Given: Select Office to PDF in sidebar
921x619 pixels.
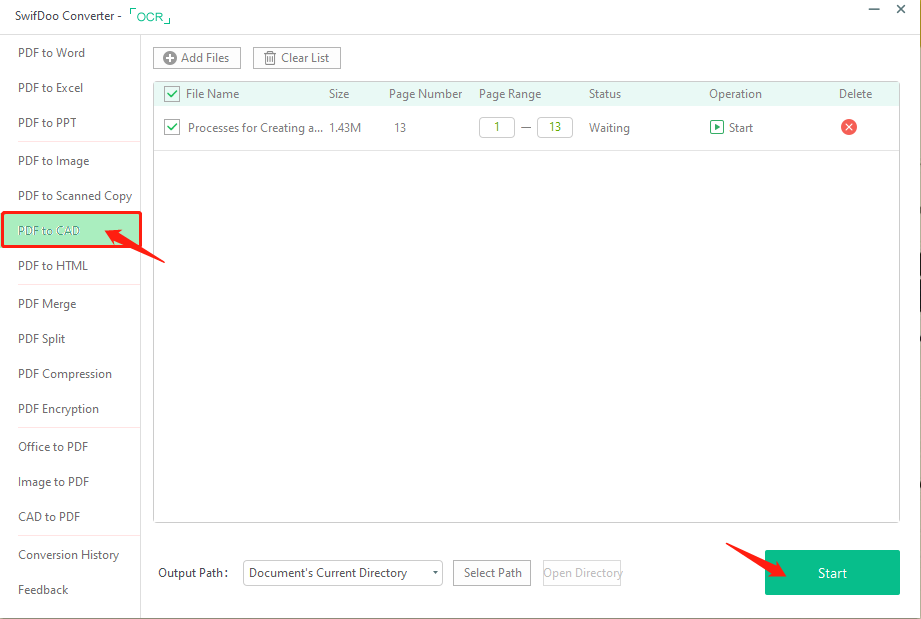Looking at the screenshot, I should 53,447.
